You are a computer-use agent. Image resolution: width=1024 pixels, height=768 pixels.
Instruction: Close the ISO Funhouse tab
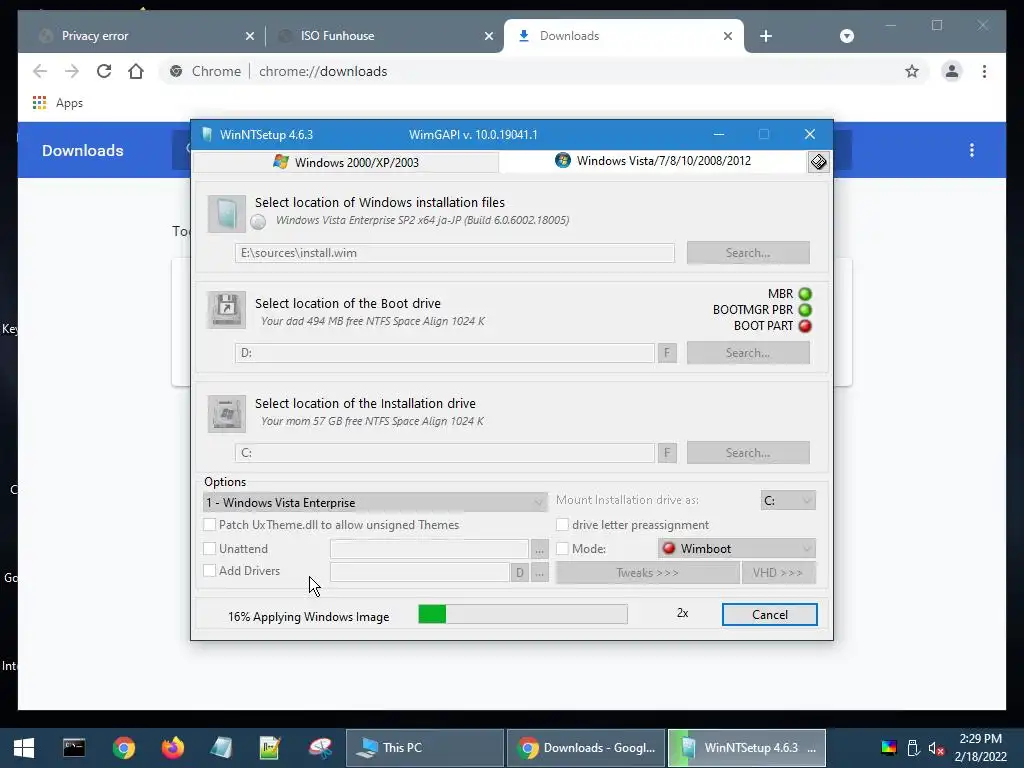(x=488, y=36)
